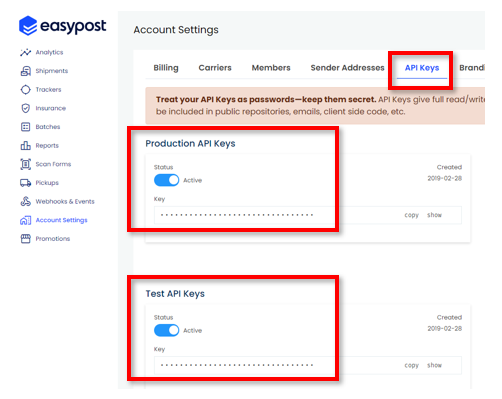Open the Reports page
Viewport: 502px width, 399px height.
click(47, 146)
